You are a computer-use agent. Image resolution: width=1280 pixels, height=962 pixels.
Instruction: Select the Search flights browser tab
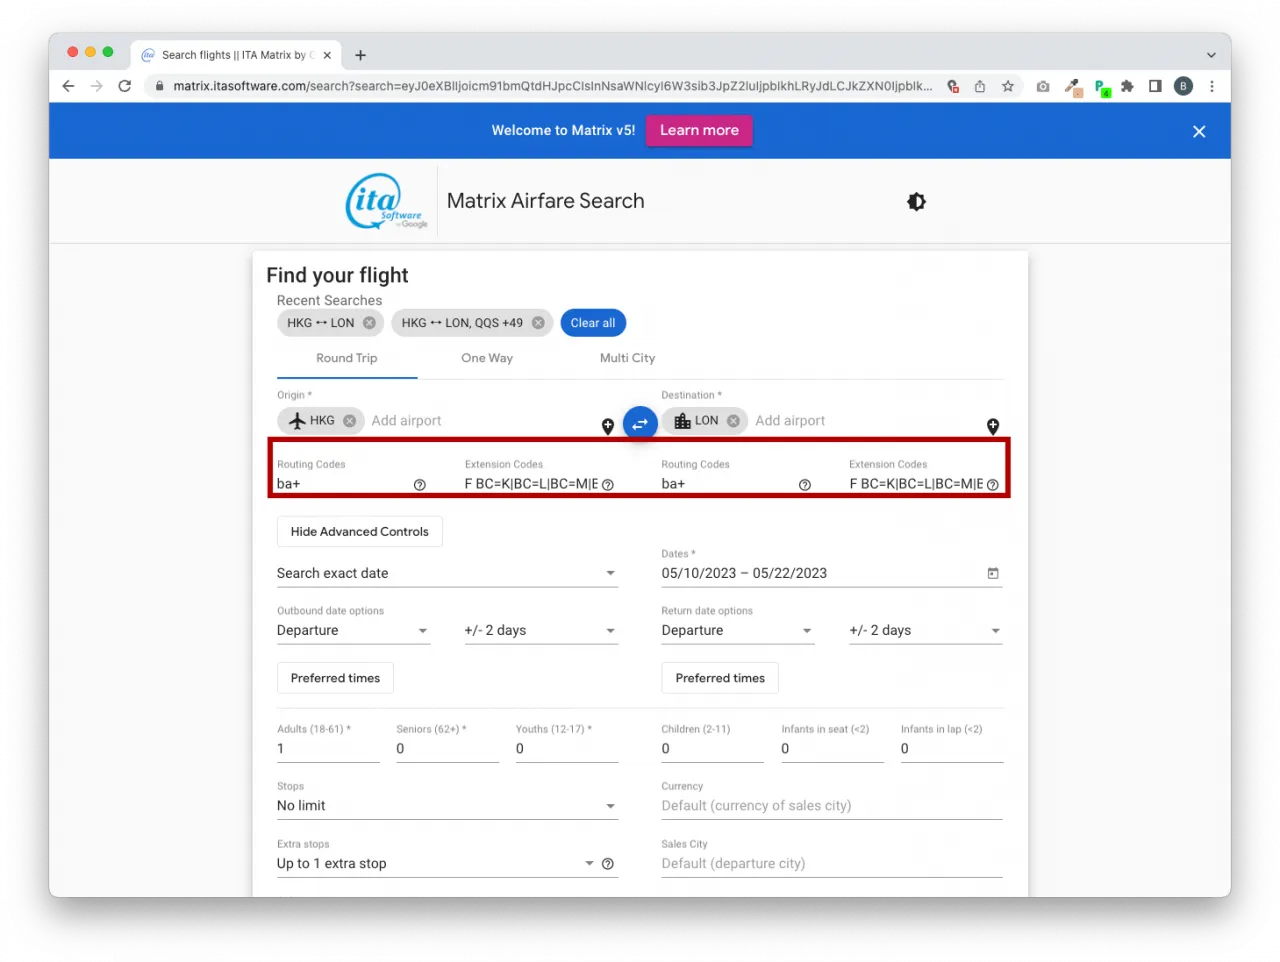(236, 55)
